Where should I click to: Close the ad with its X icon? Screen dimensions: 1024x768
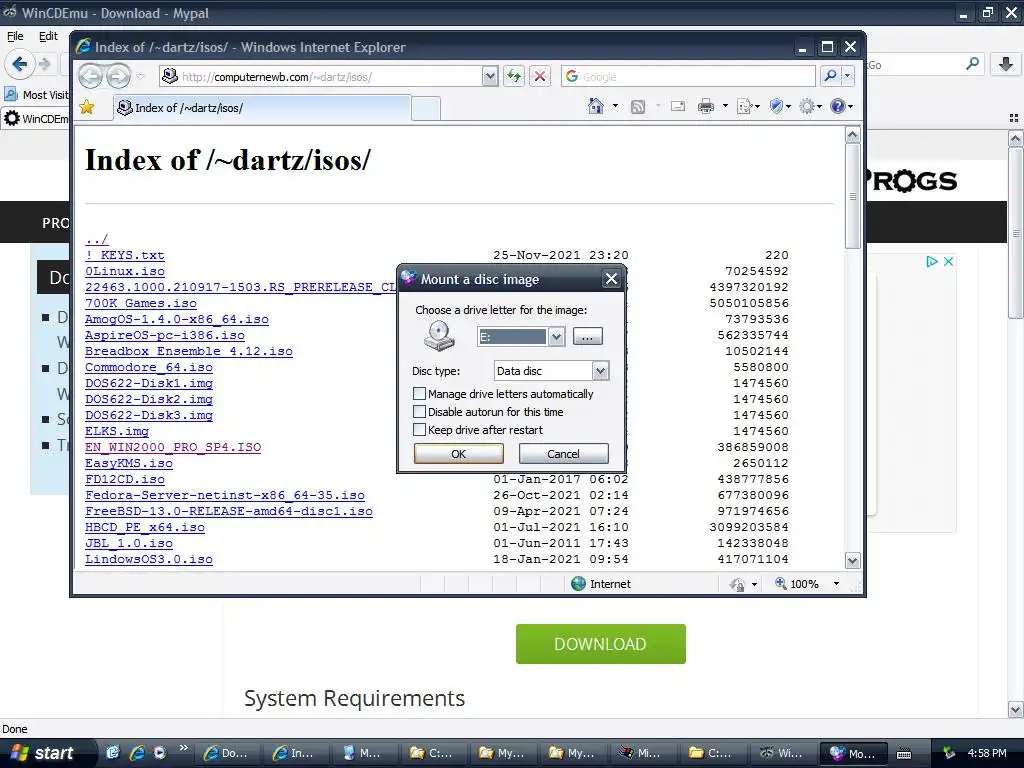tap(948, 261)
